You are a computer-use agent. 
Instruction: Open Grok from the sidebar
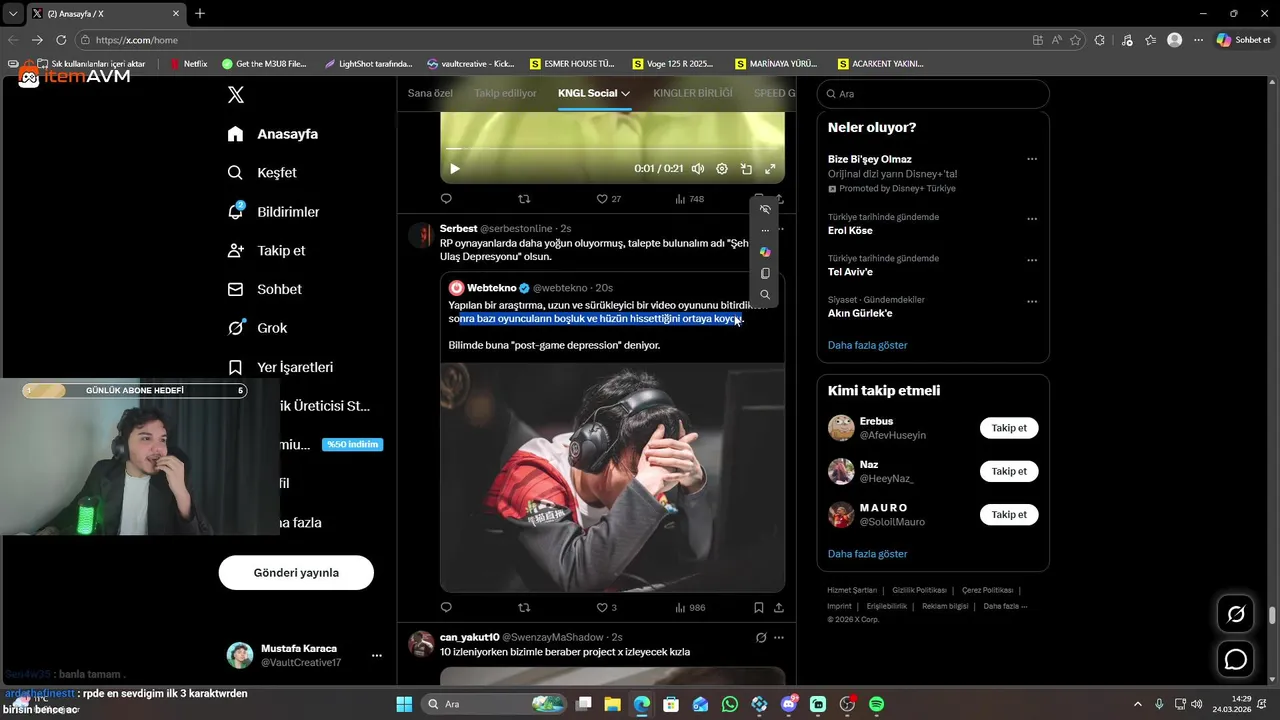click(257, 328)
